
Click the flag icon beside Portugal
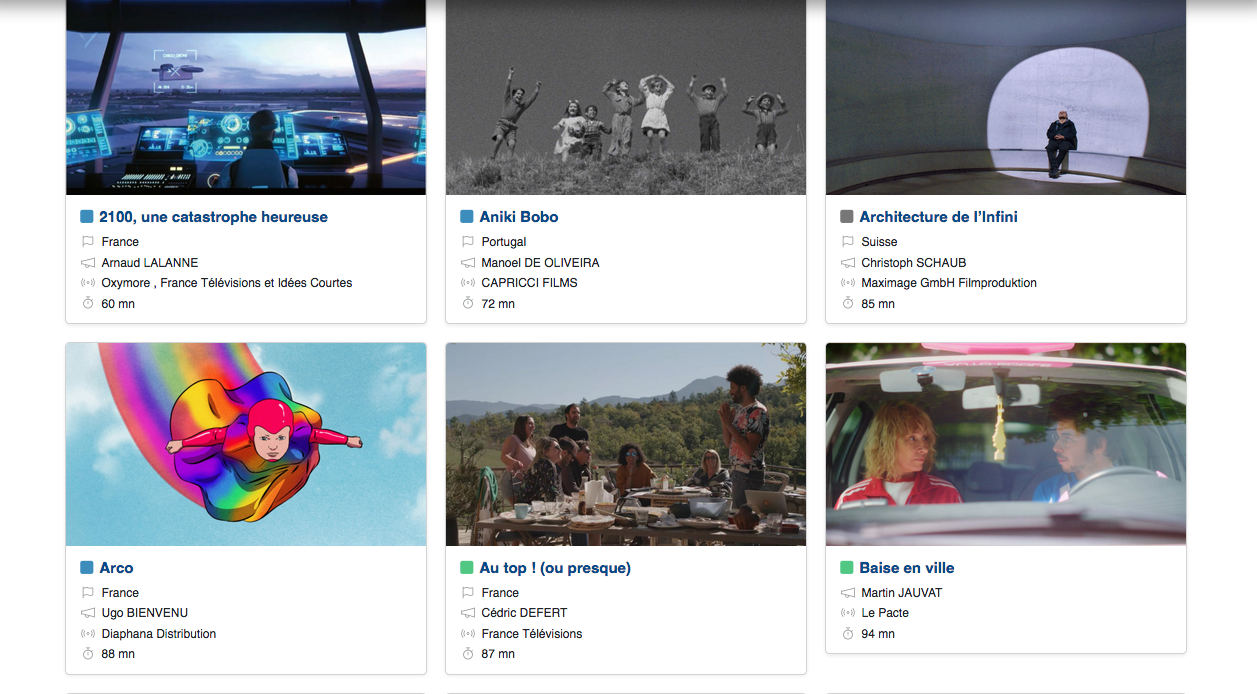(467, 242)
